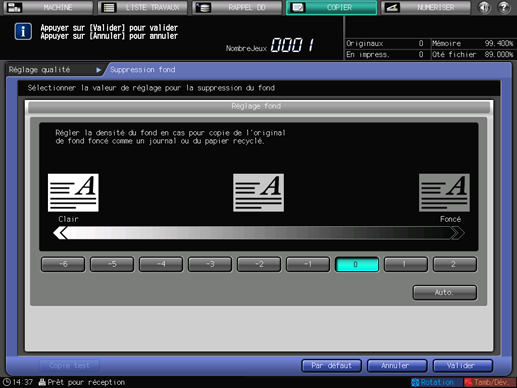
Task: Go to the NUMERISER tab
Action: tap(426, 7)
